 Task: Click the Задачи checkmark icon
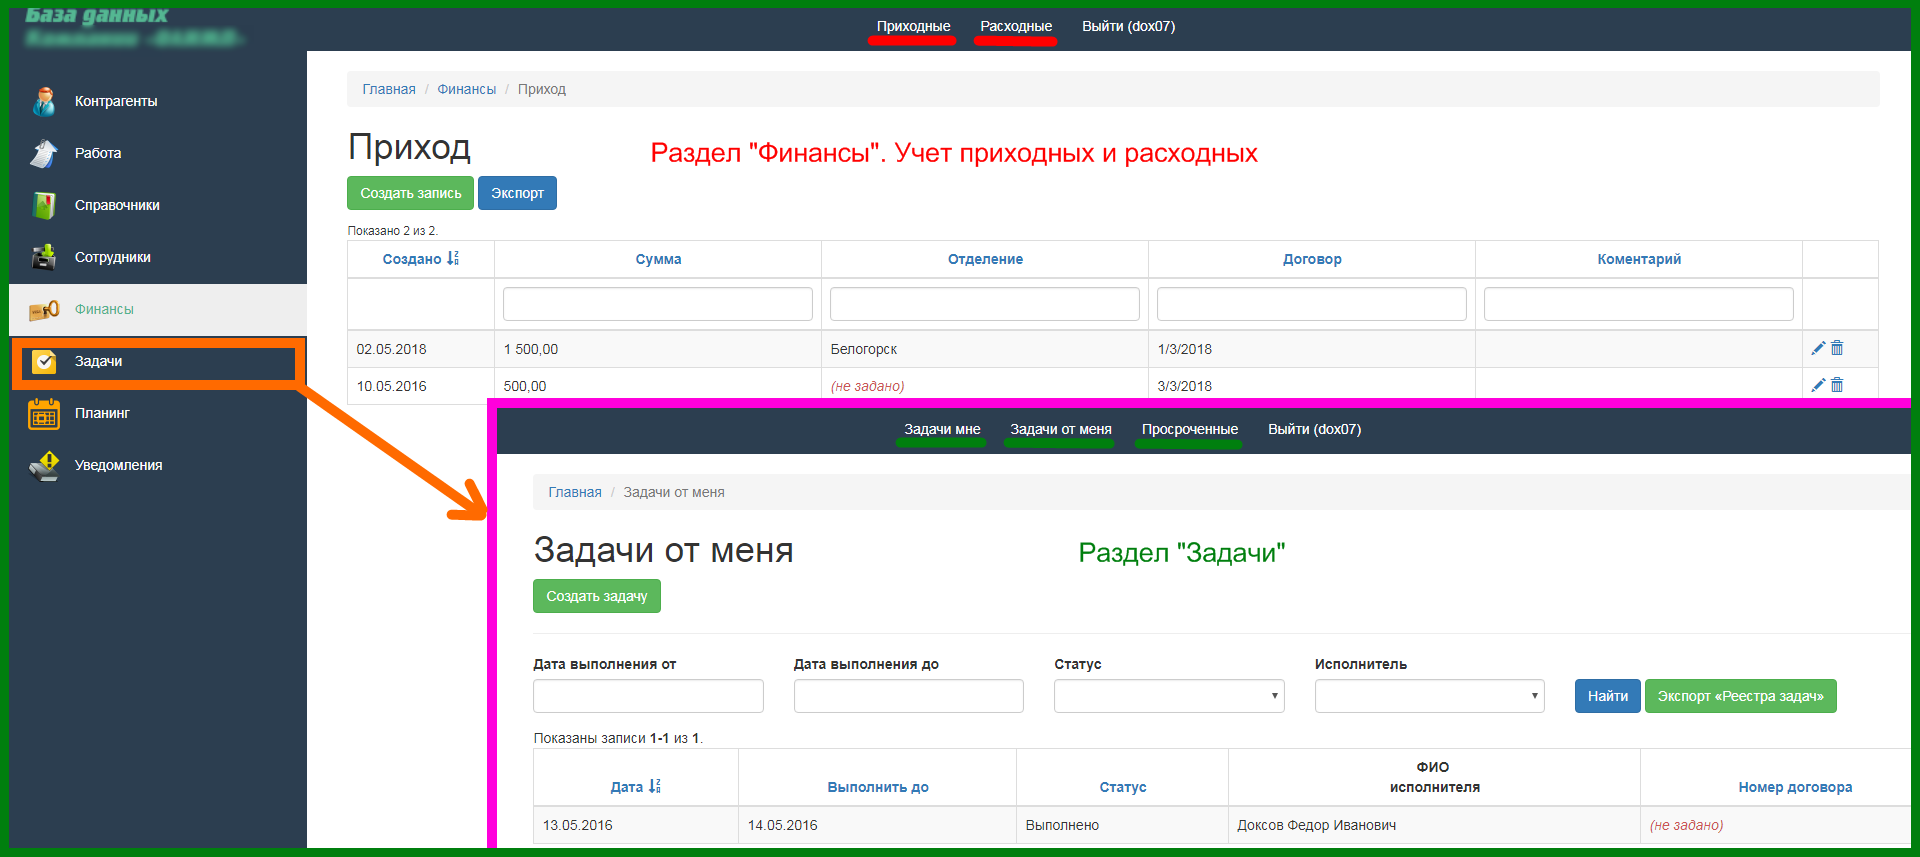pyautogui.click(x=44, y=361)
